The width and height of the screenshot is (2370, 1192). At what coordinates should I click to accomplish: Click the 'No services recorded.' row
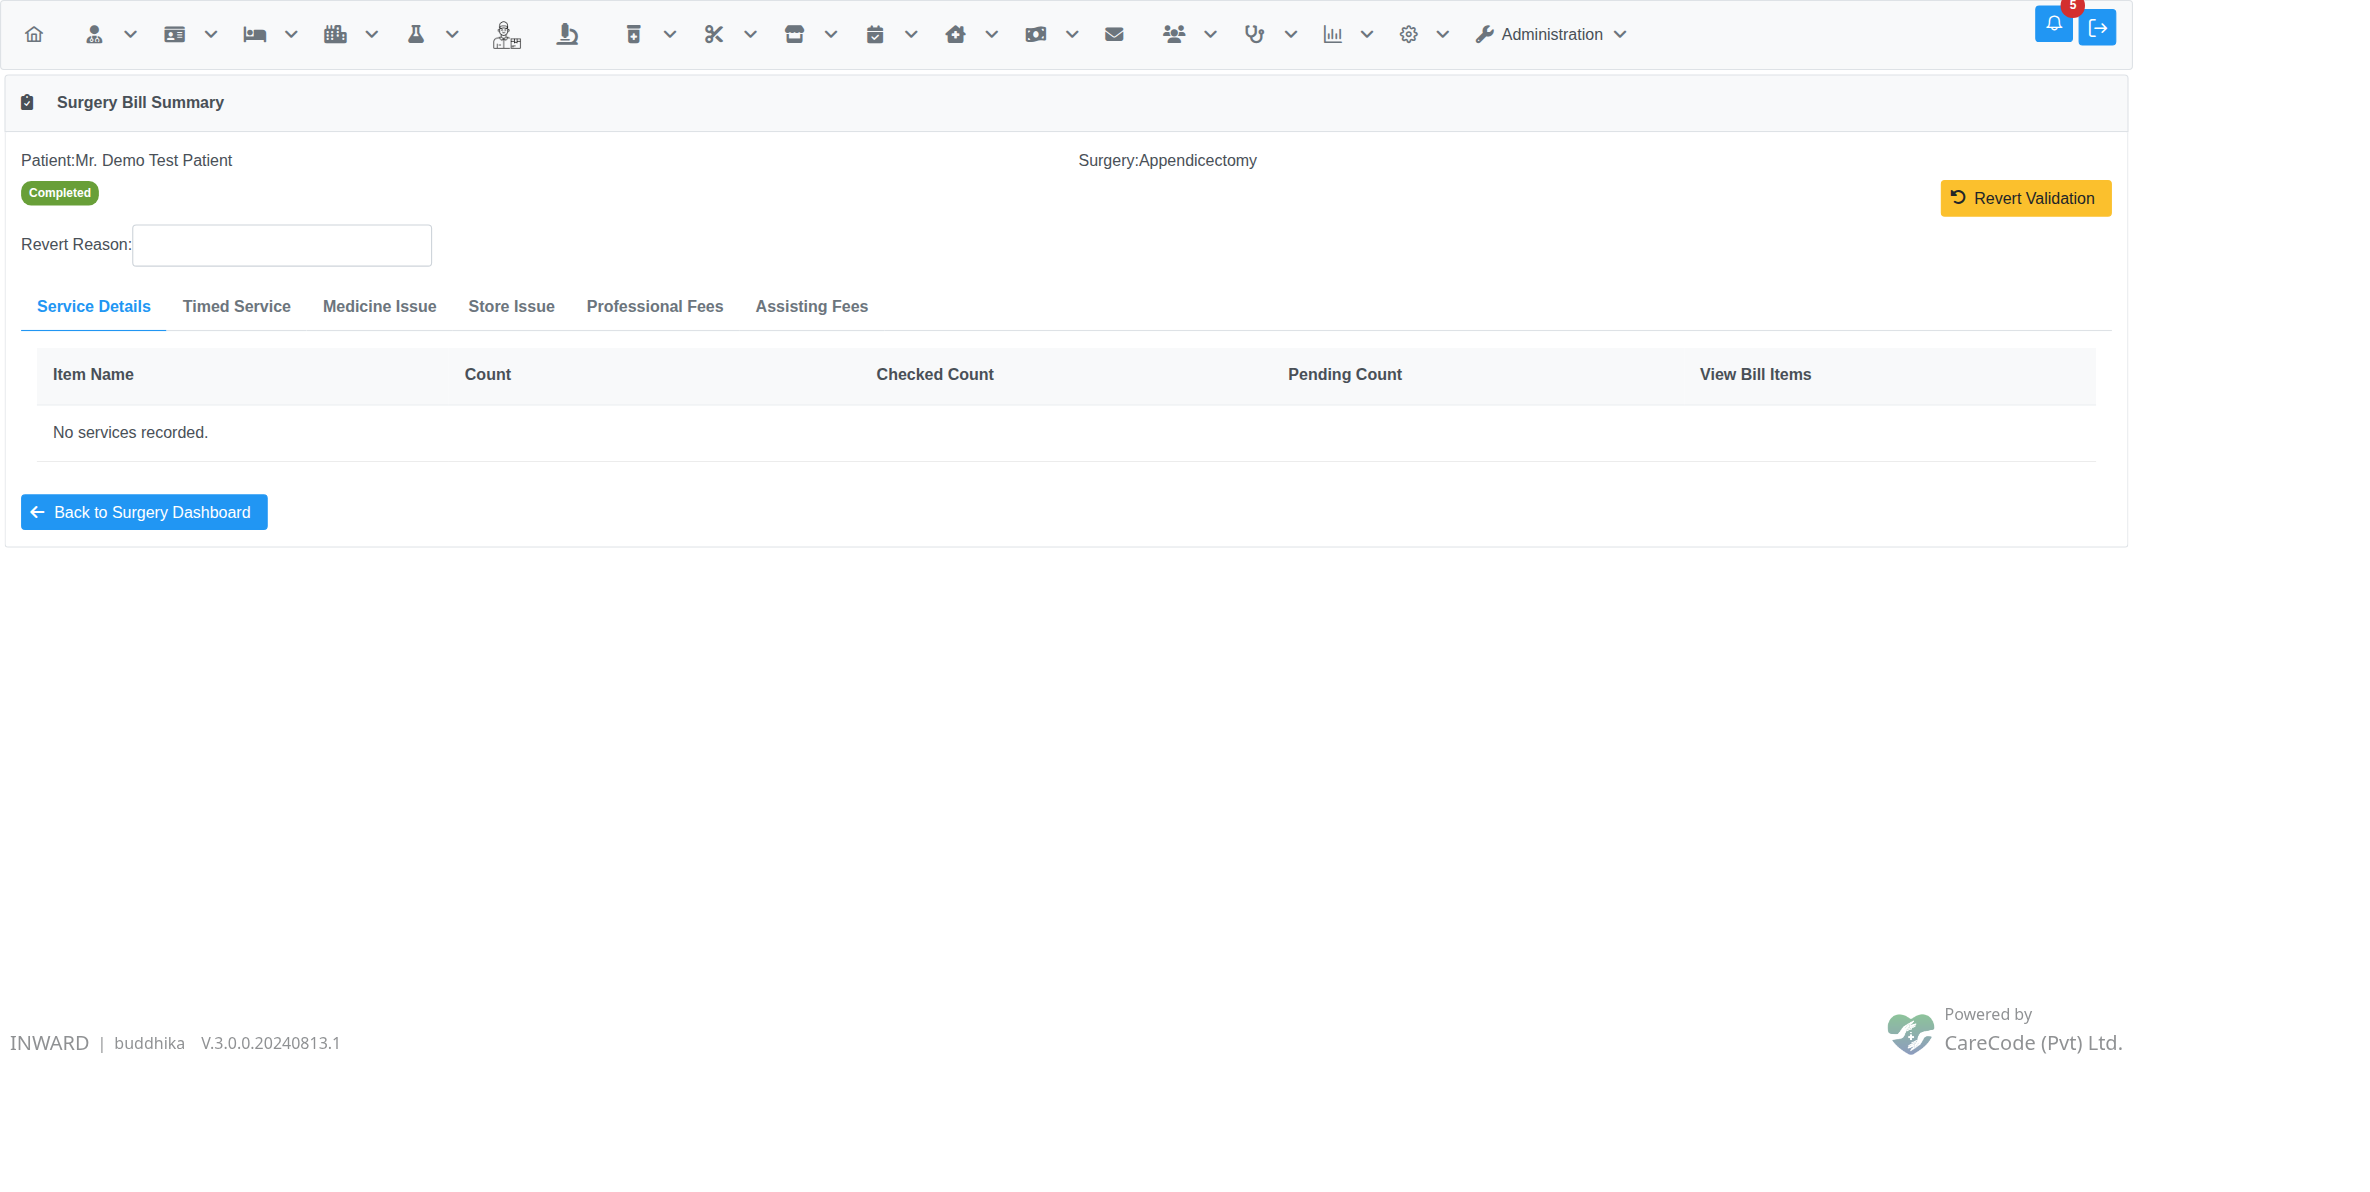pos(1066,433)
